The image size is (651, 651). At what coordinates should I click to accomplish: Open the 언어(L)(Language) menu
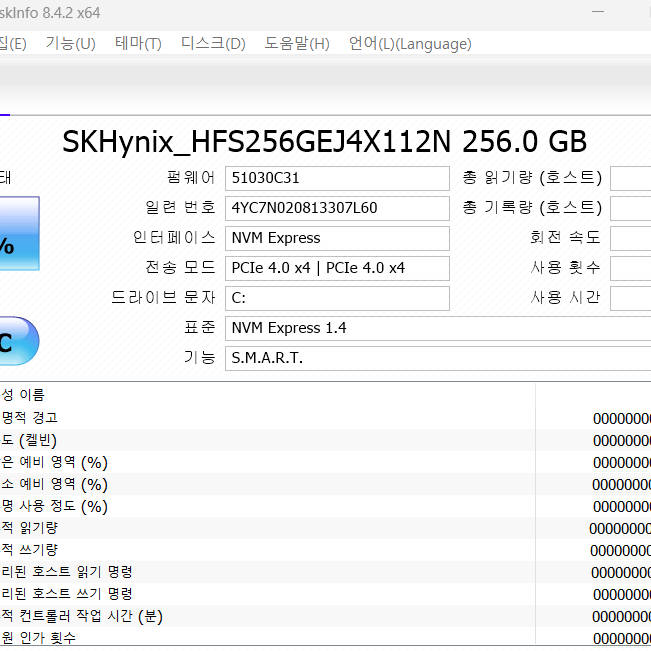click(410, 43)
